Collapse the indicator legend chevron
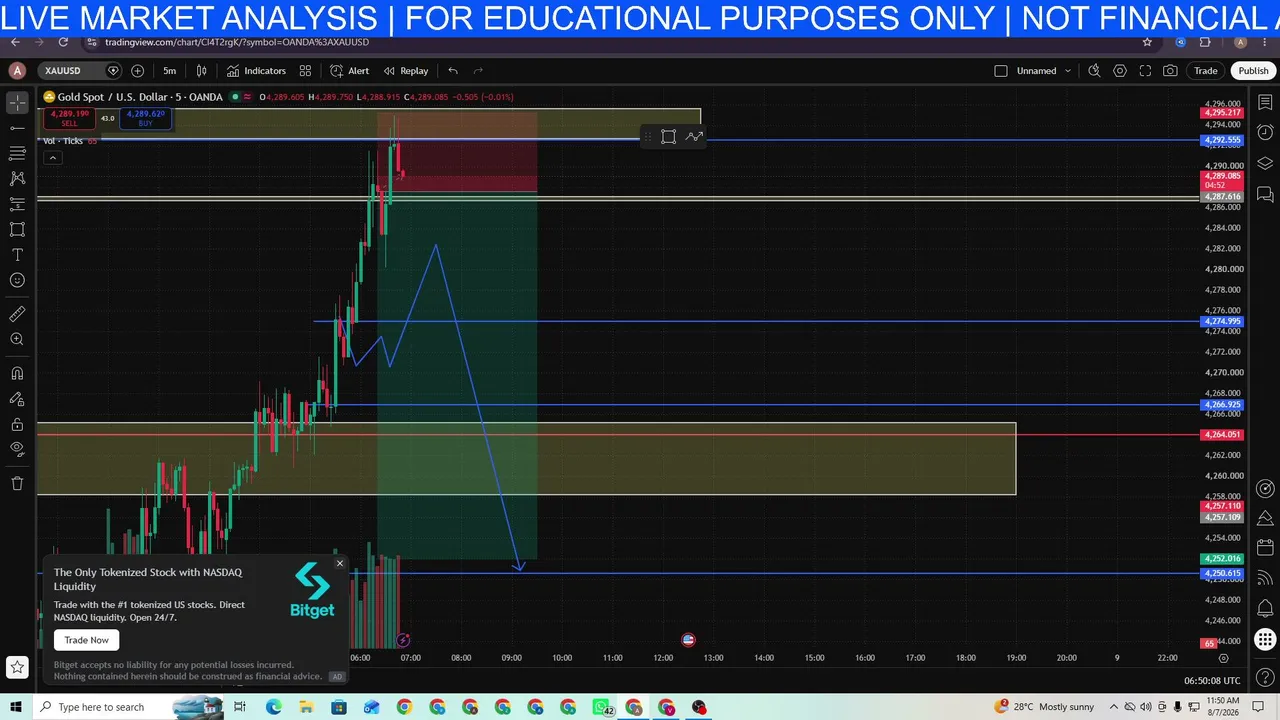 52,157
